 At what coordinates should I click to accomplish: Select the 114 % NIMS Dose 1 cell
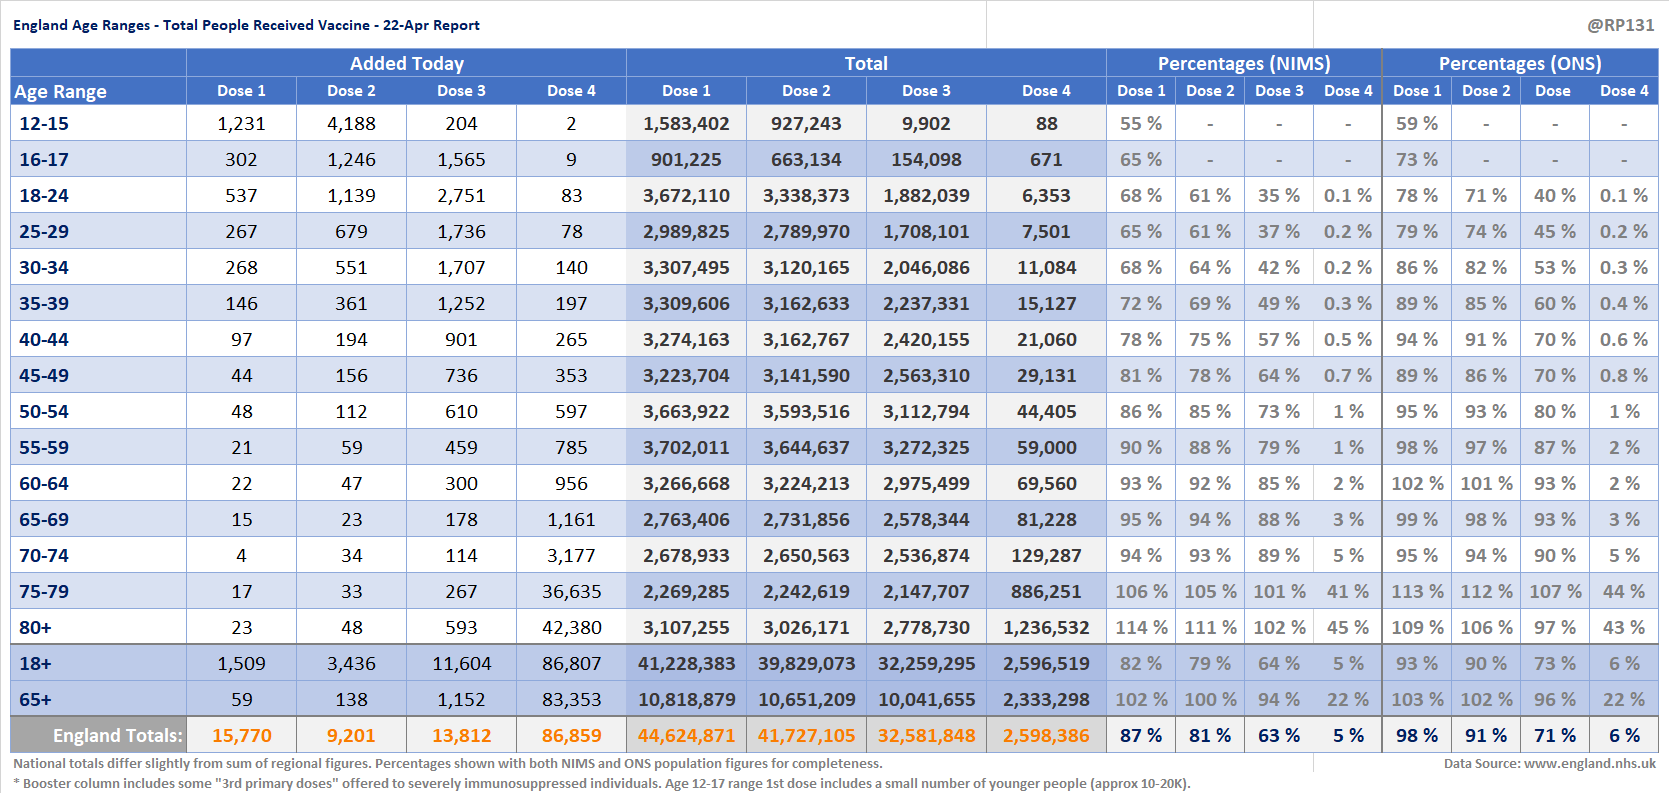point(1141,628)
